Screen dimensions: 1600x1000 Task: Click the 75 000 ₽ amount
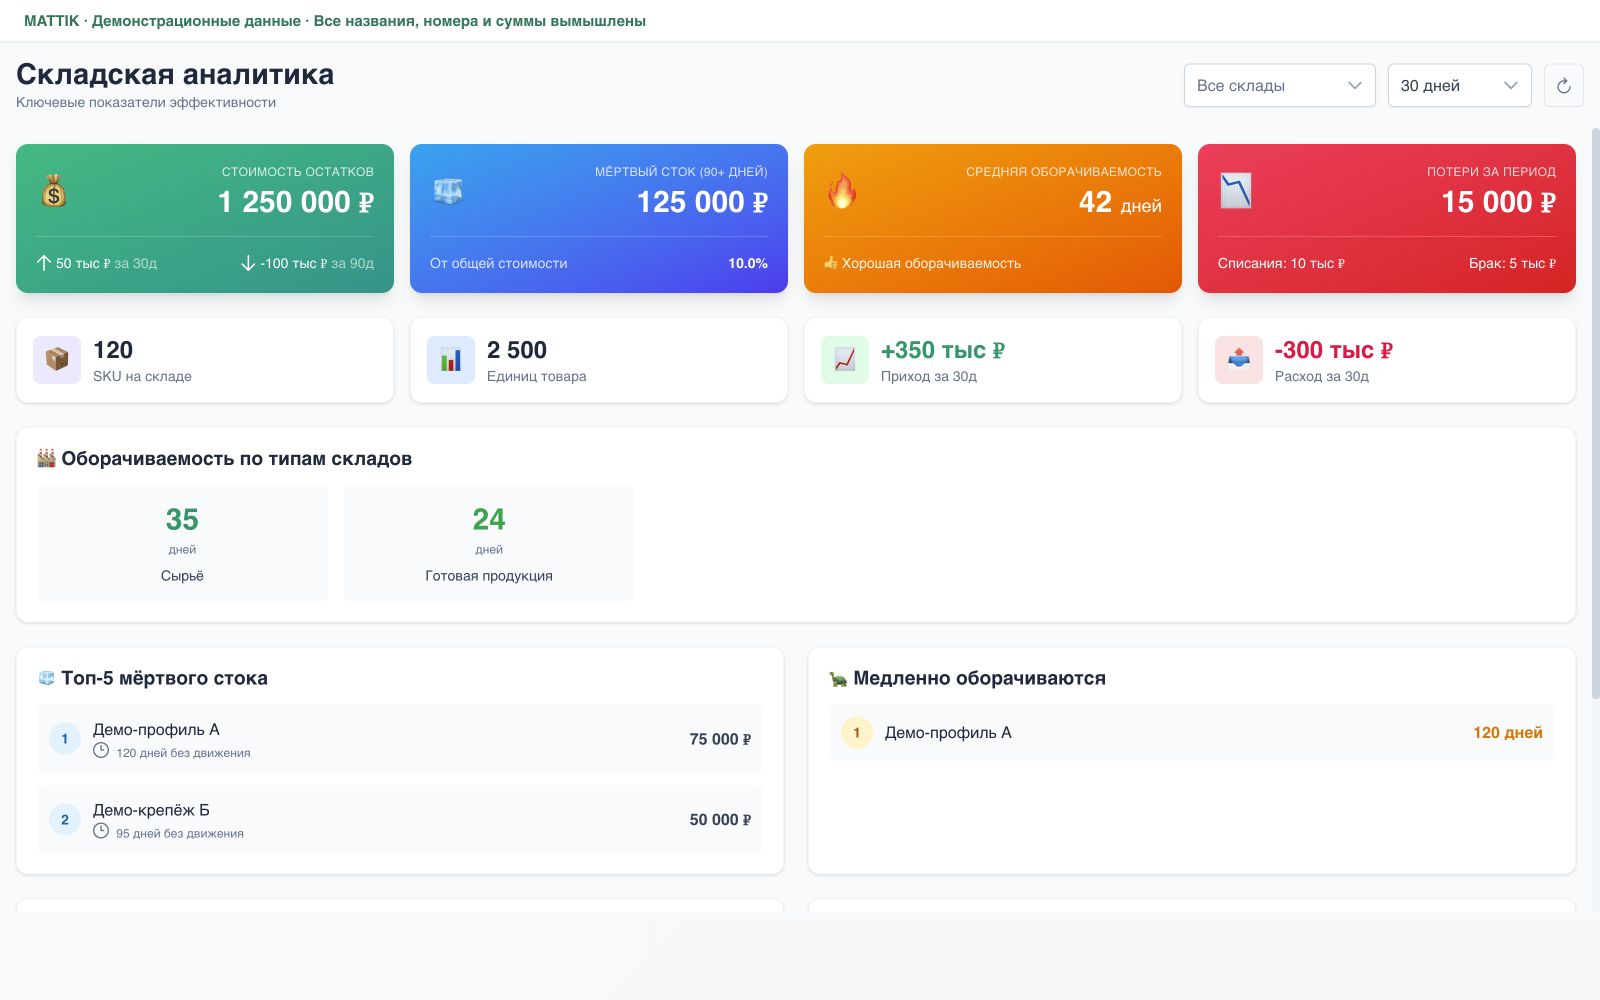point(720,739)
